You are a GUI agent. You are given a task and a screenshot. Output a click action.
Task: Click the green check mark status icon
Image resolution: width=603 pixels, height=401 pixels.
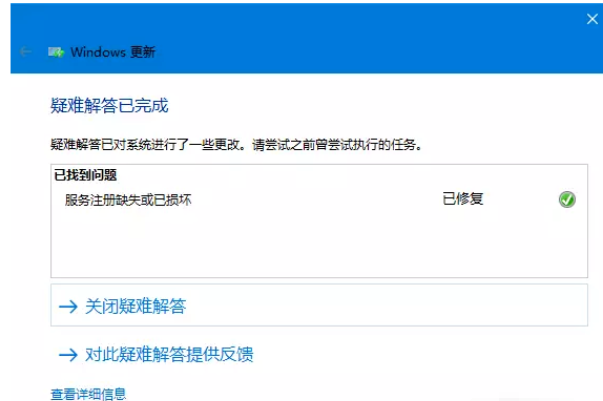coord(567,200)
